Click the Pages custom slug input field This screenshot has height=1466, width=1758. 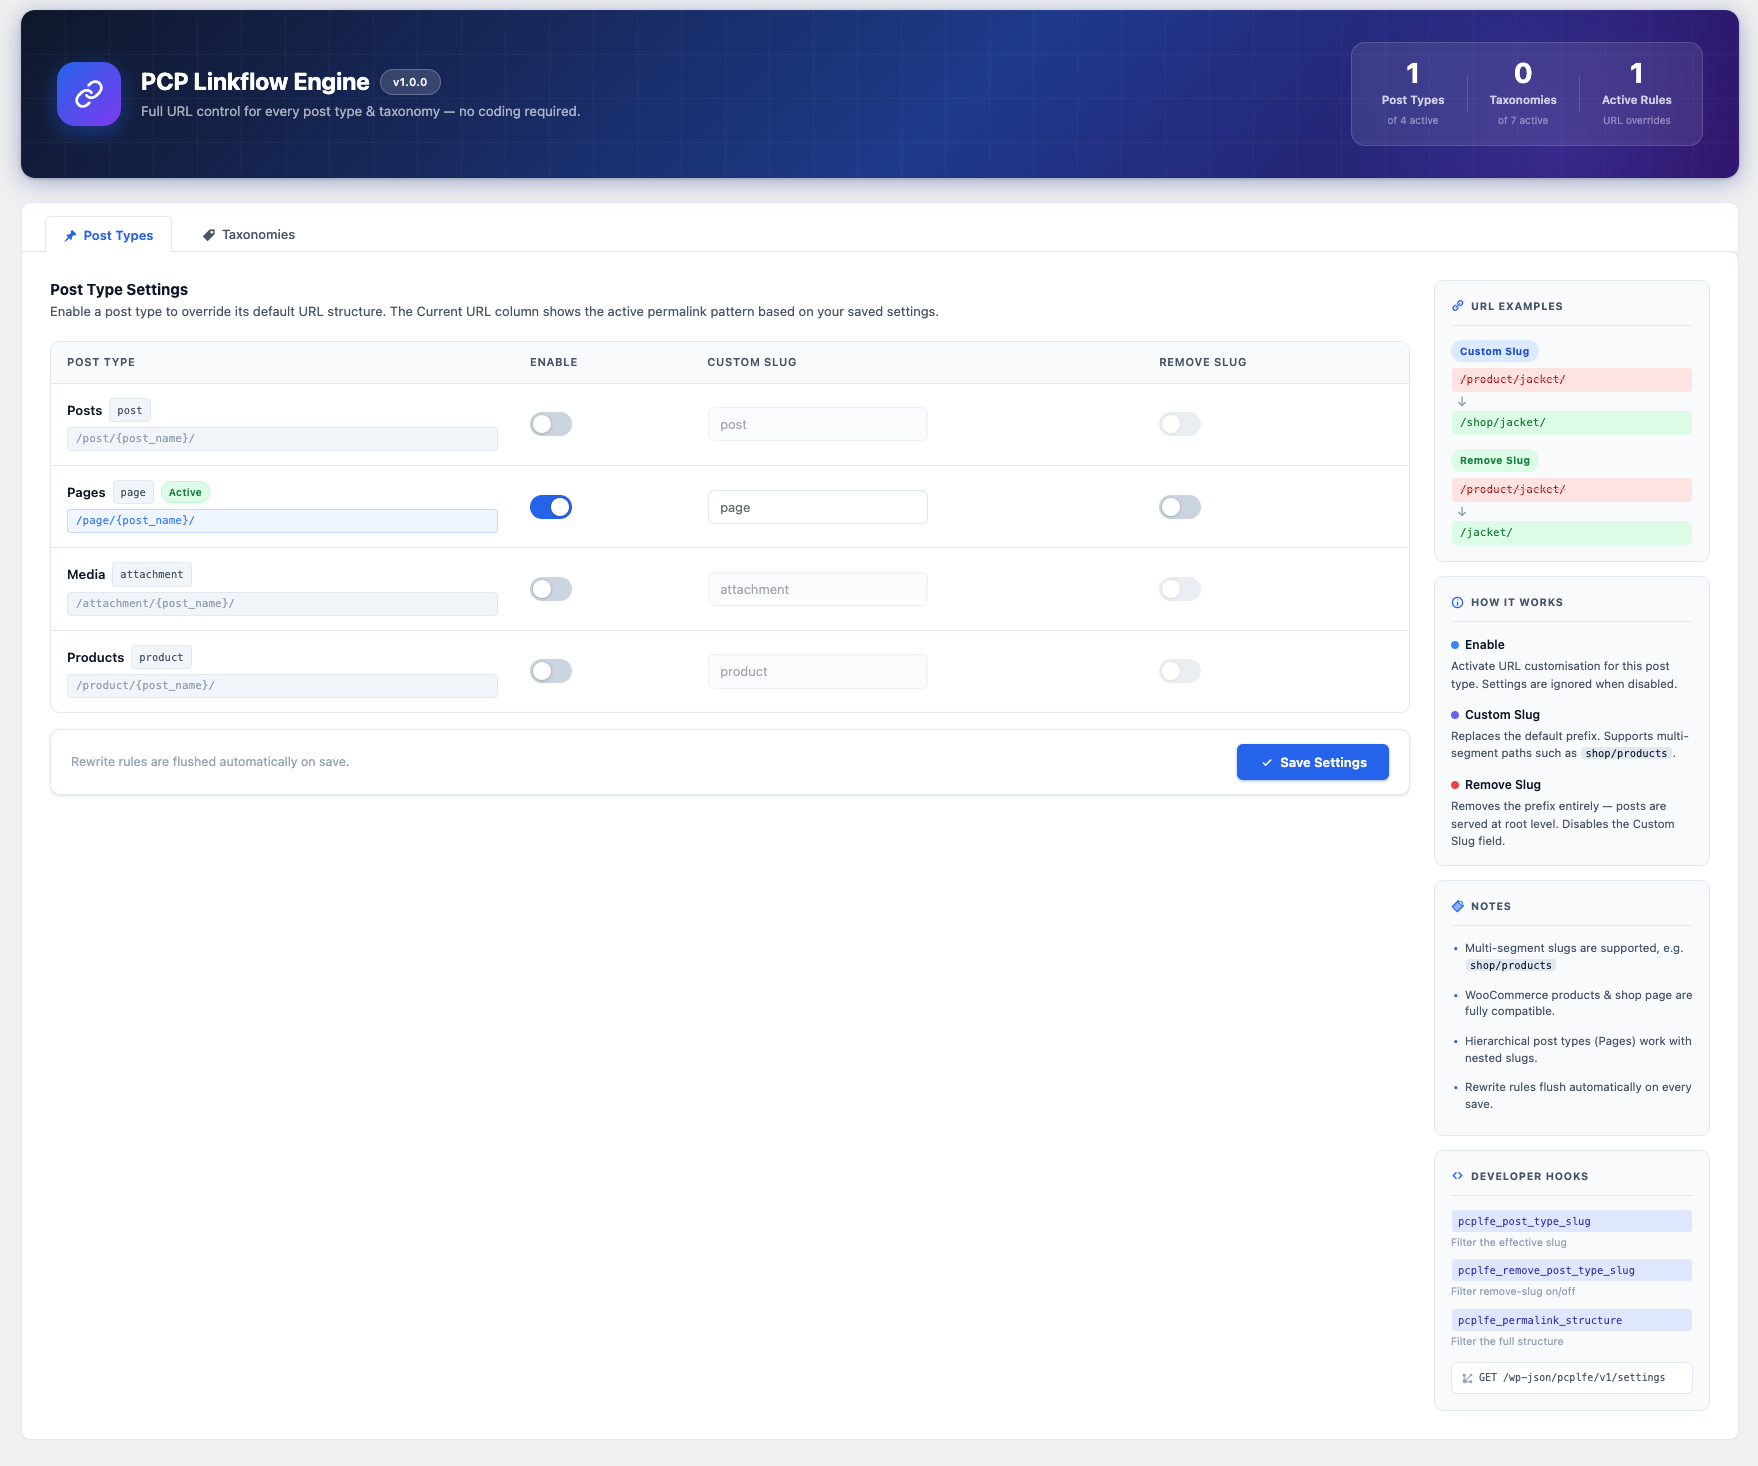tap(817, 507)
